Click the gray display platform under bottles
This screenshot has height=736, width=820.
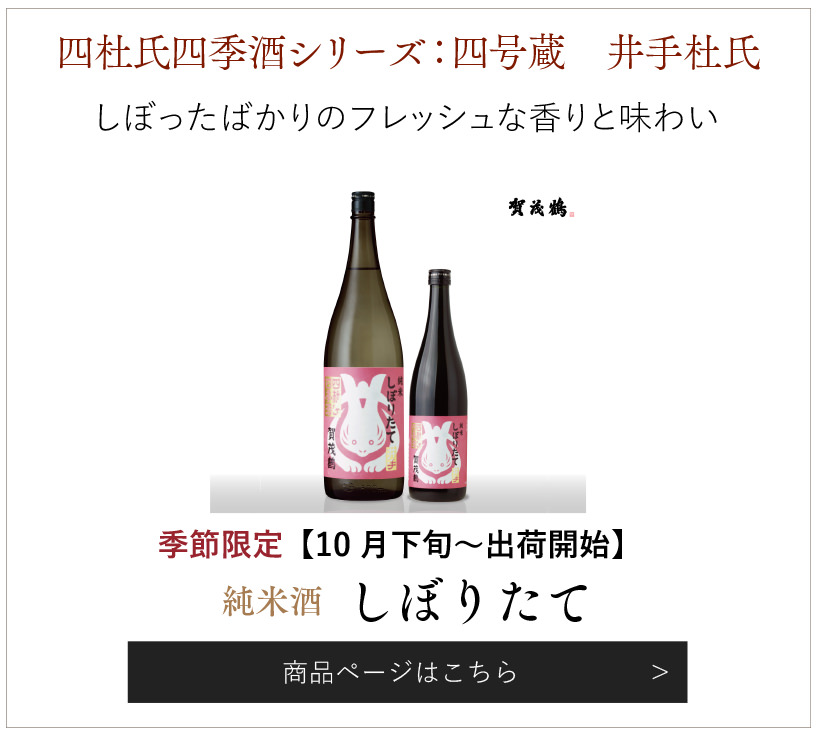click(398, 494)
